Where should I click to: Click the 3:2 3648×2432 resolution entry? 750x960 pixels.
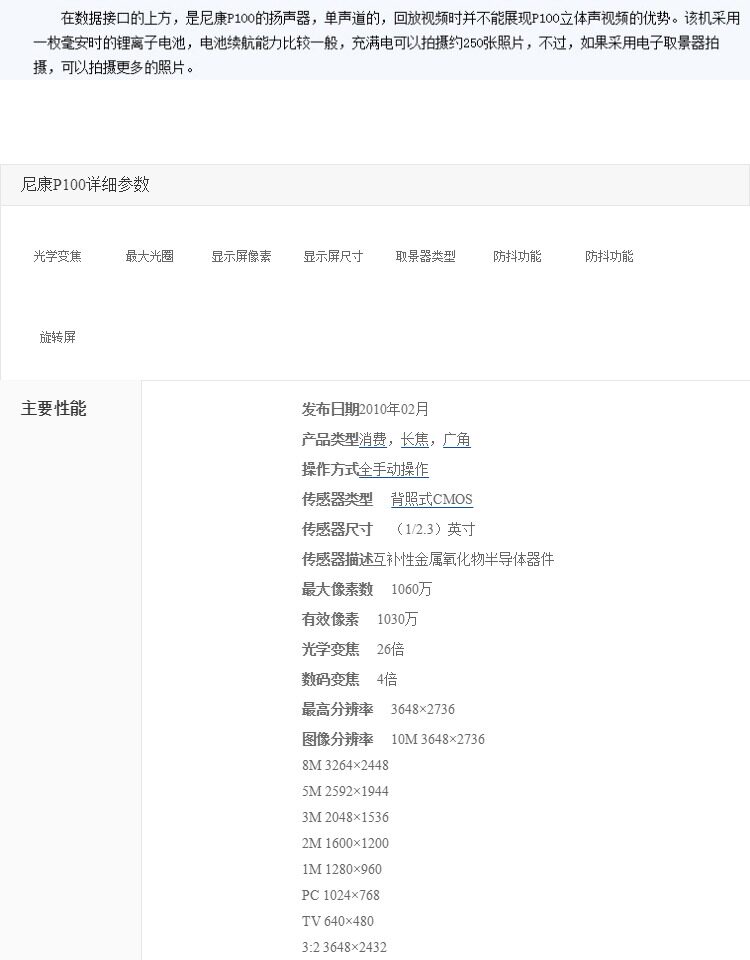344,947
